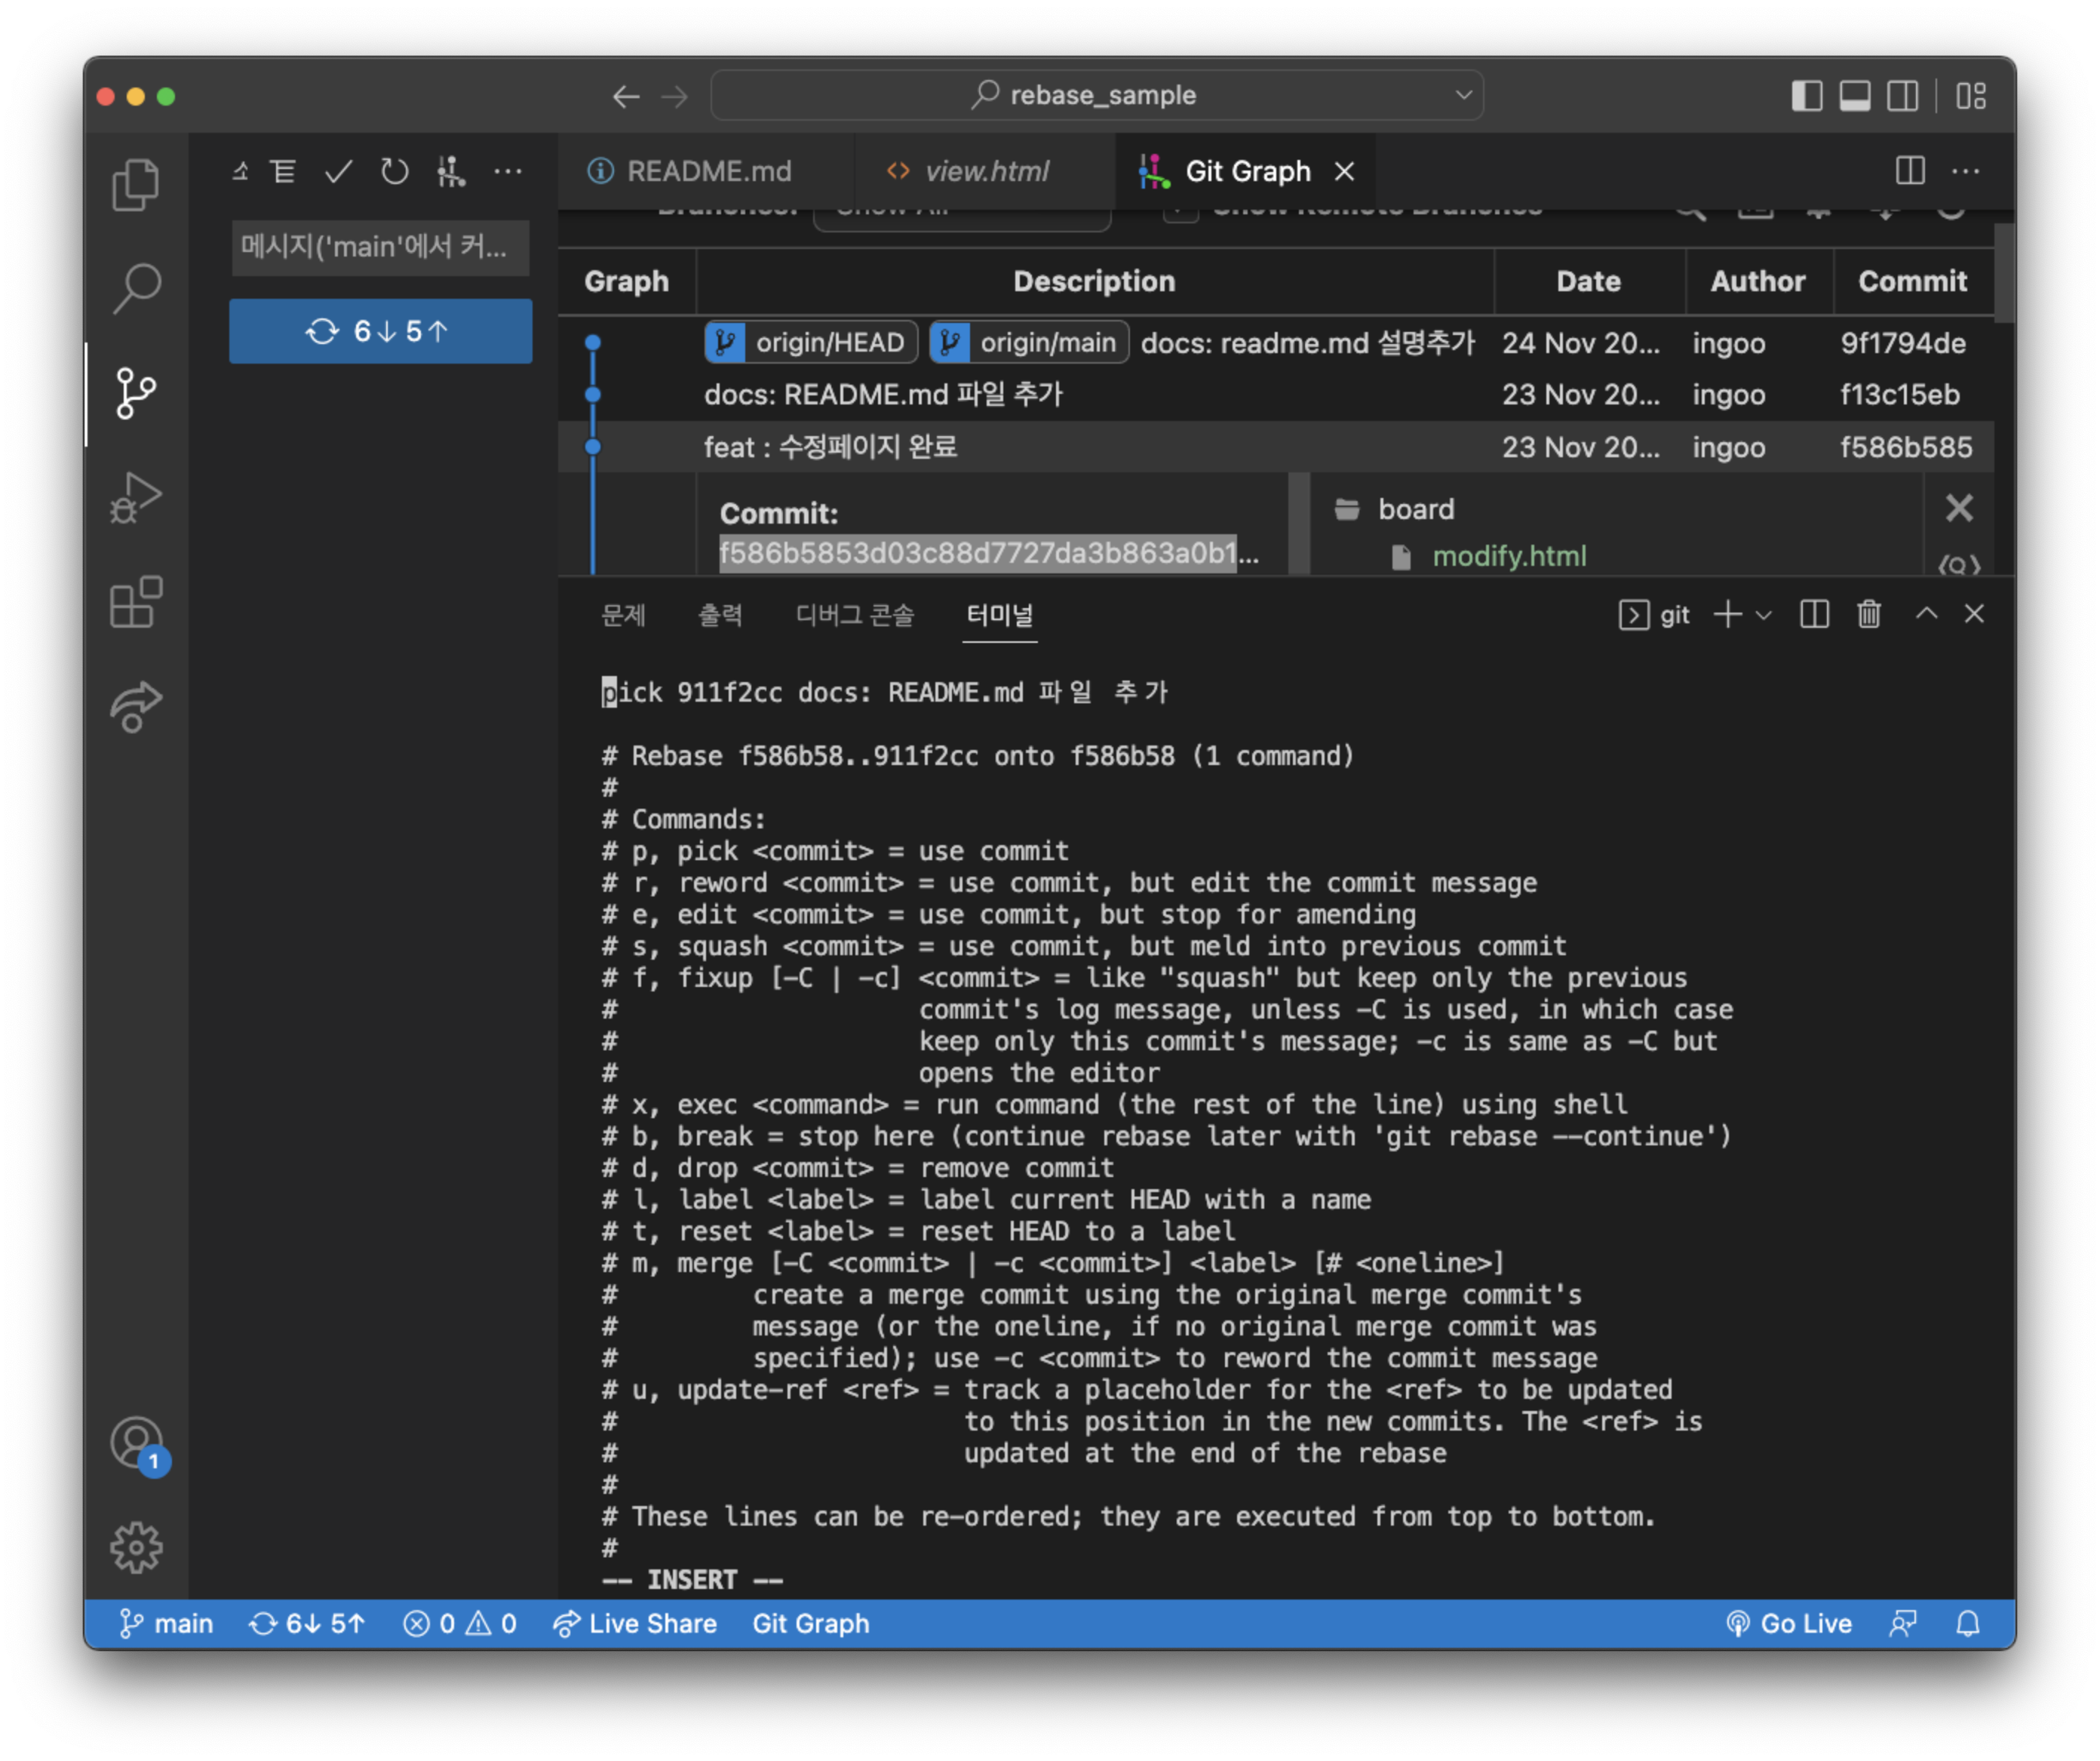
Task: Maximize panel size with chevron up
Action: click(1926, 614)
